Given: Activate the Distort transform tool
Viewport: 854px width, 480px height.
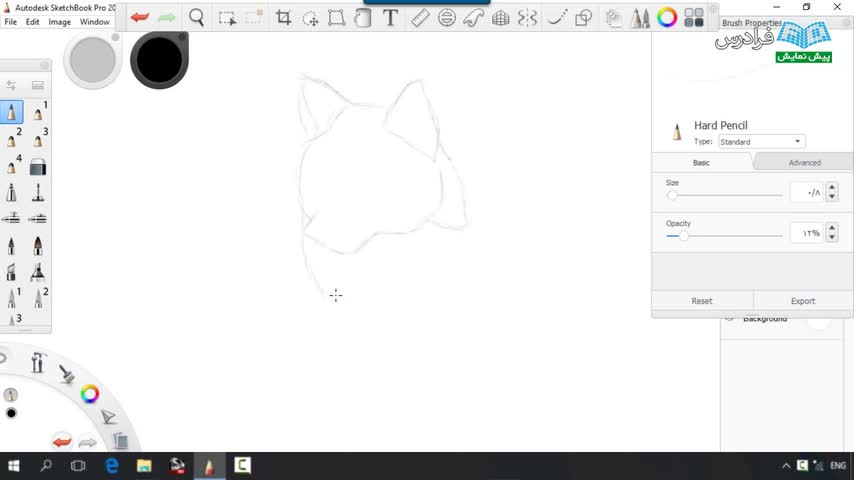Looking at the screenshot, I should (337, 17).
